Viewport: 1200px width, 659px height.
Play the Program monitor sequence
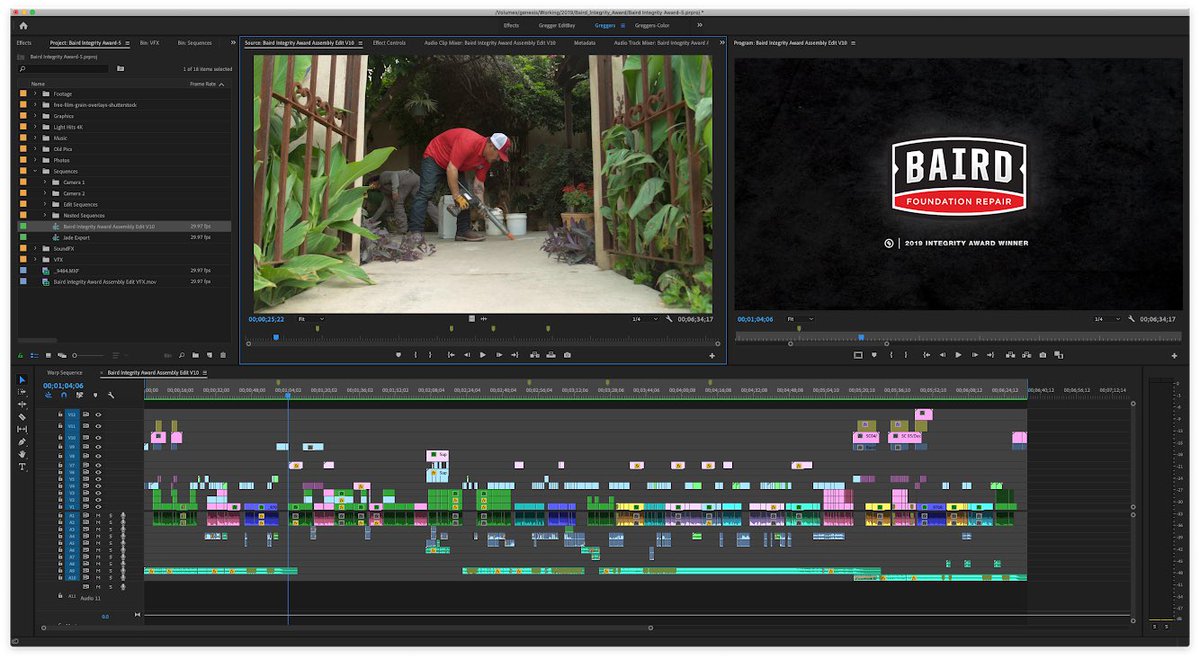pos(958,355)
